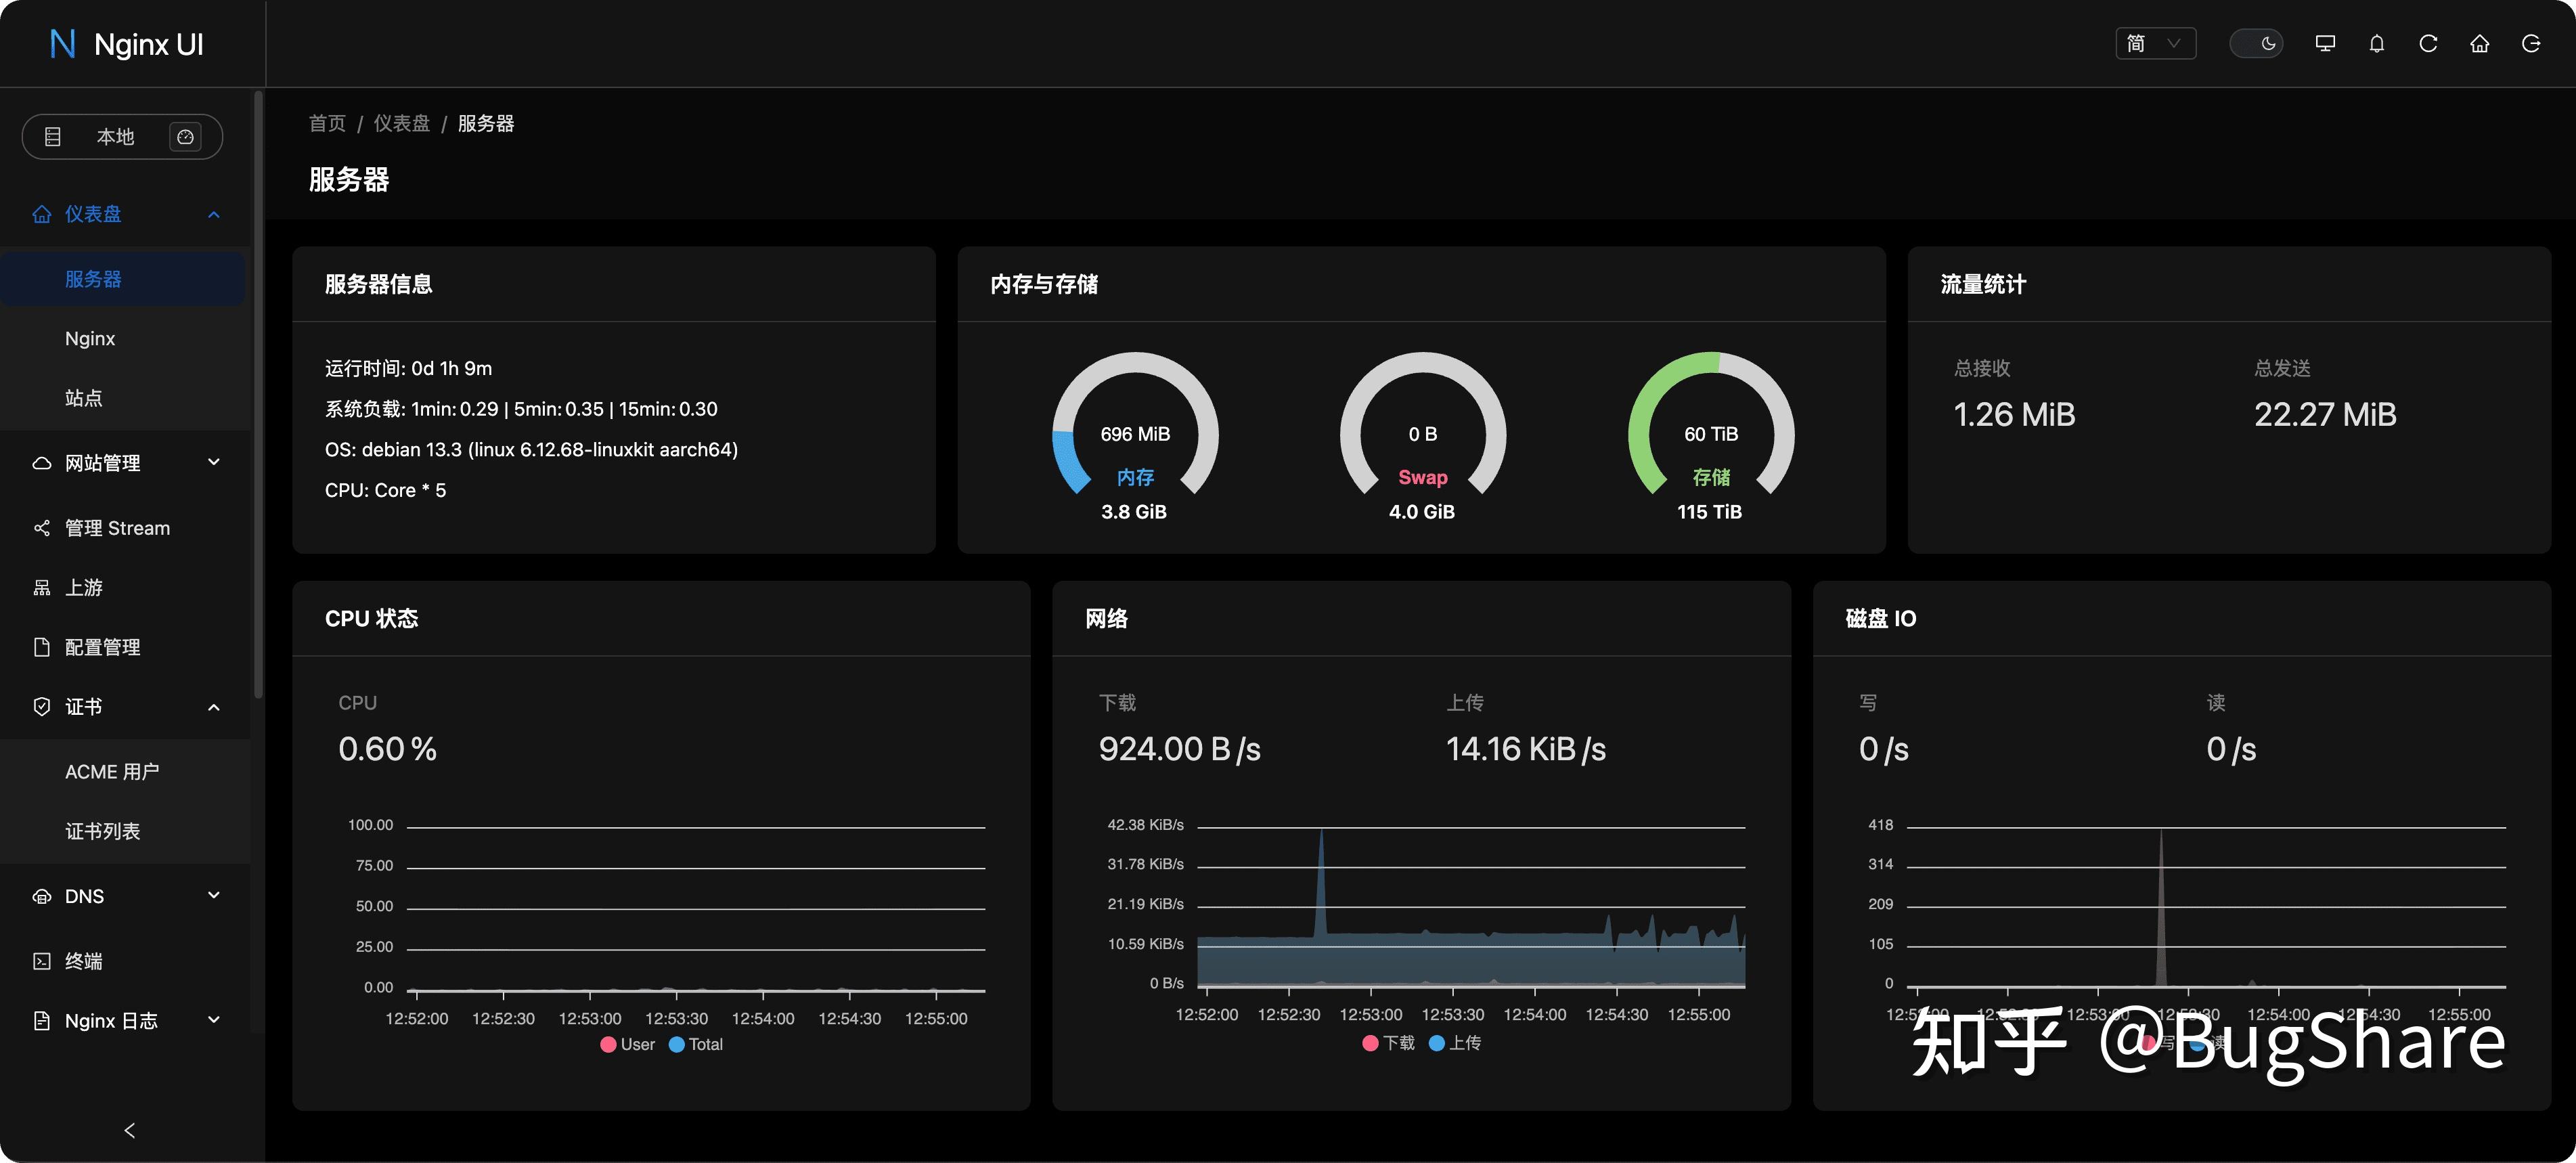The image size is (2576, 1163).
Task: Click the 证书 shield icon
Action: tap(42, 707)
